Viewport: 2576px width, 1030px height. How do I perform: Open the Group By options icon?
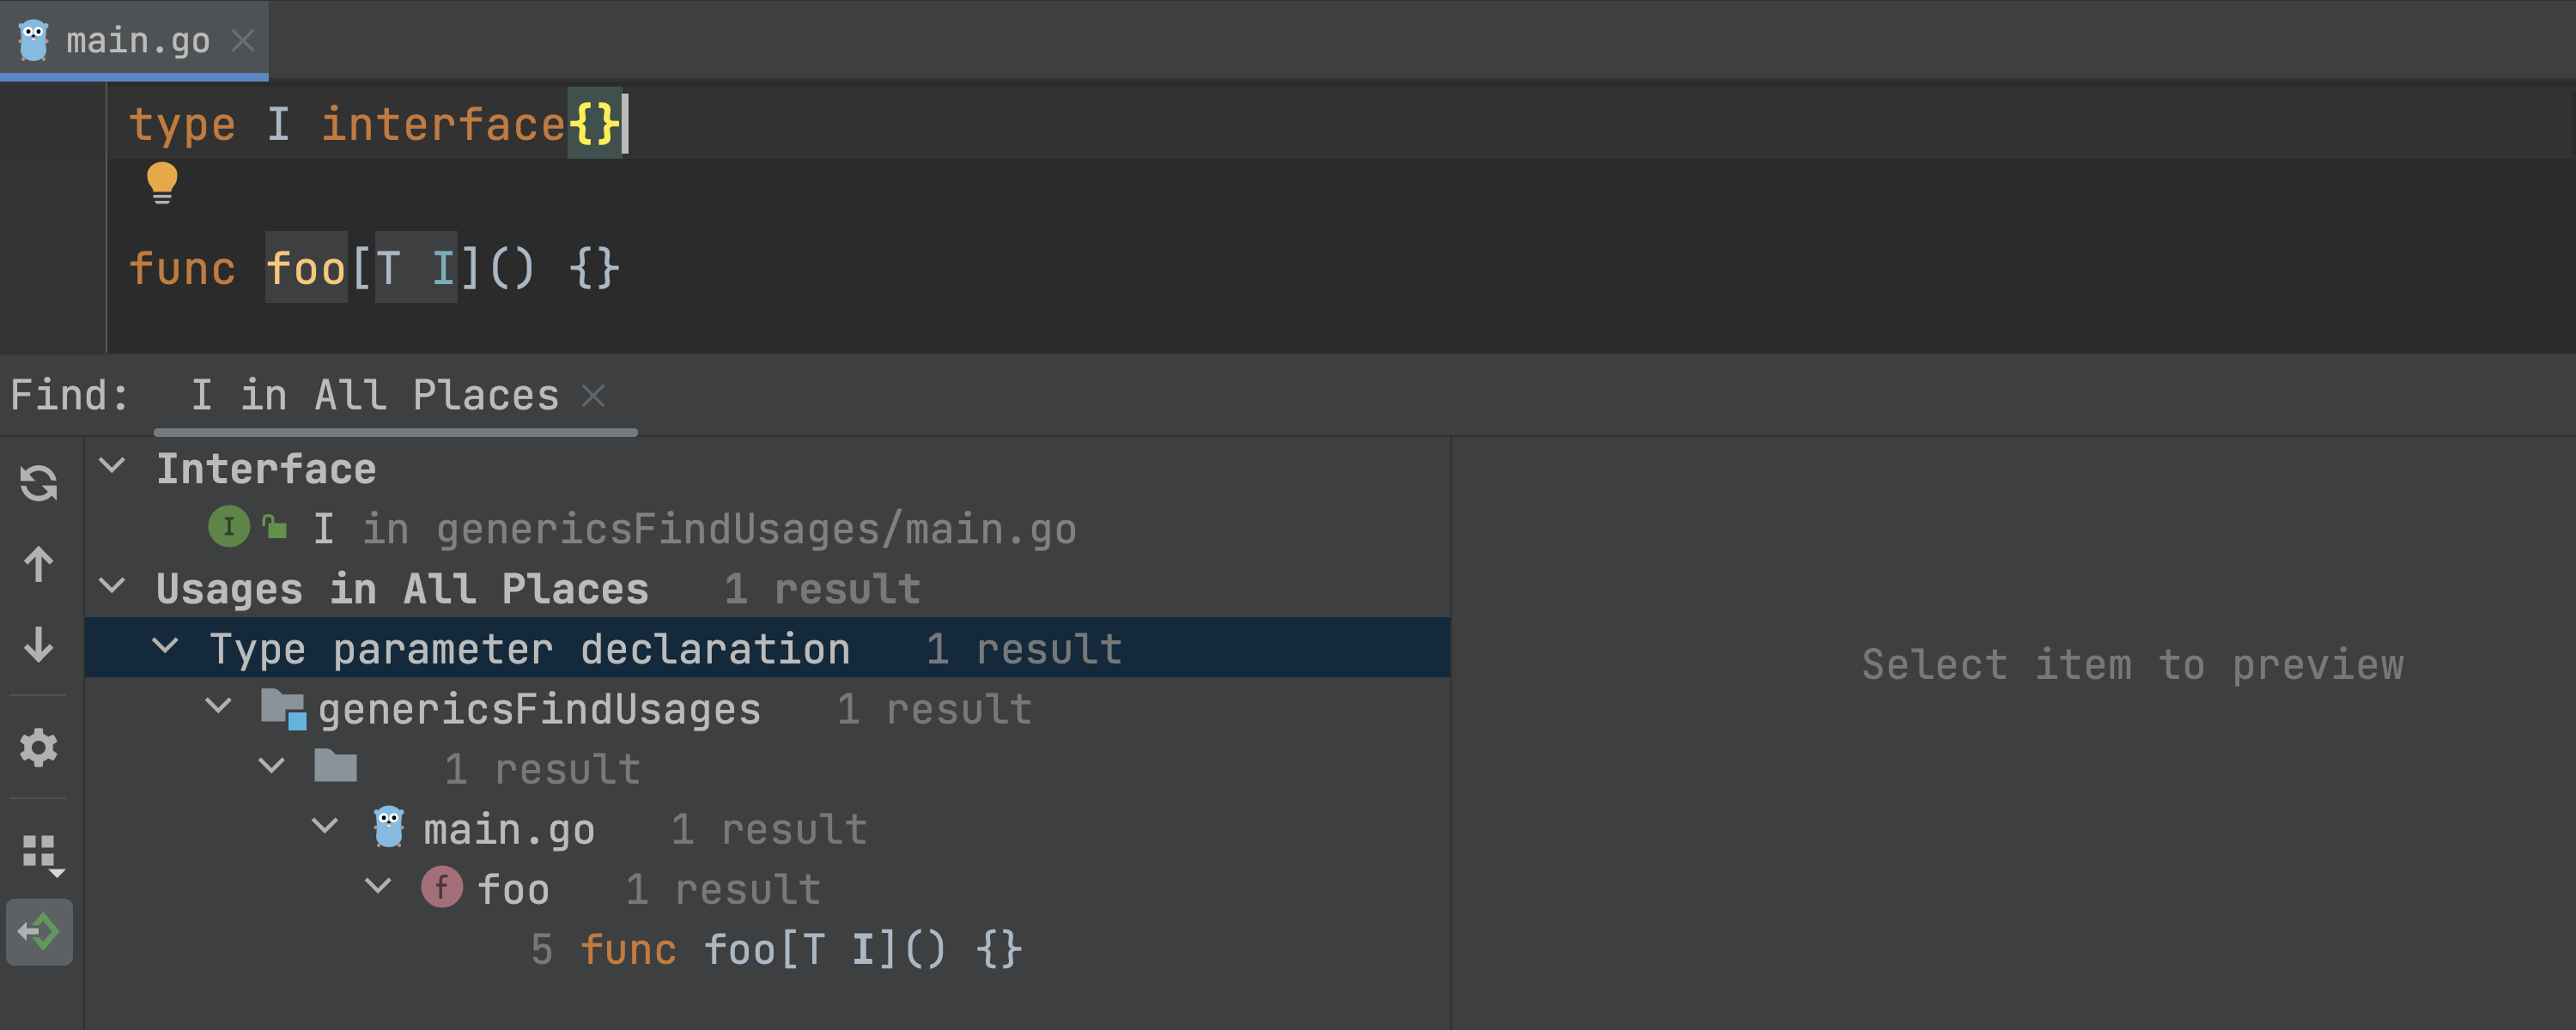point(42,854)
